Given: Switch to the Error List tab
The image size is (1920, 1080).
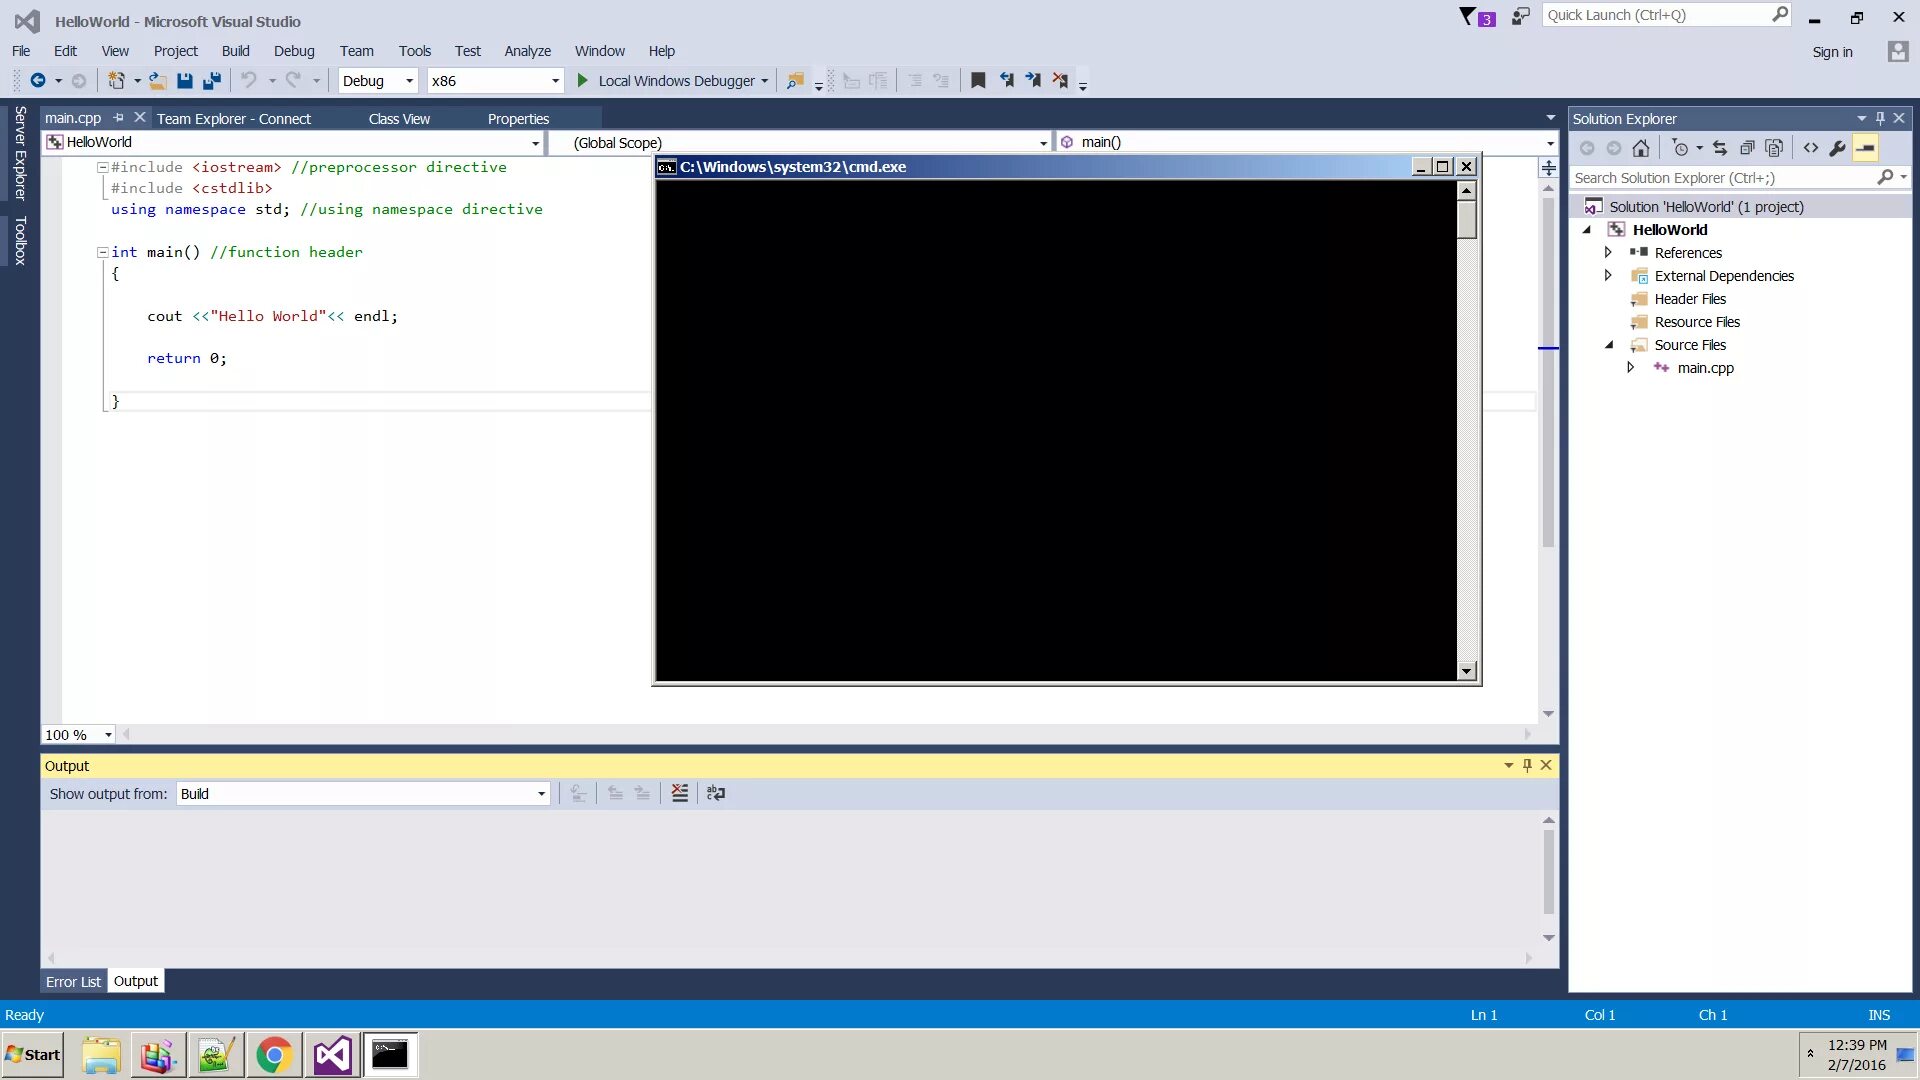Looking at the screenshot, I should (73, 982).
